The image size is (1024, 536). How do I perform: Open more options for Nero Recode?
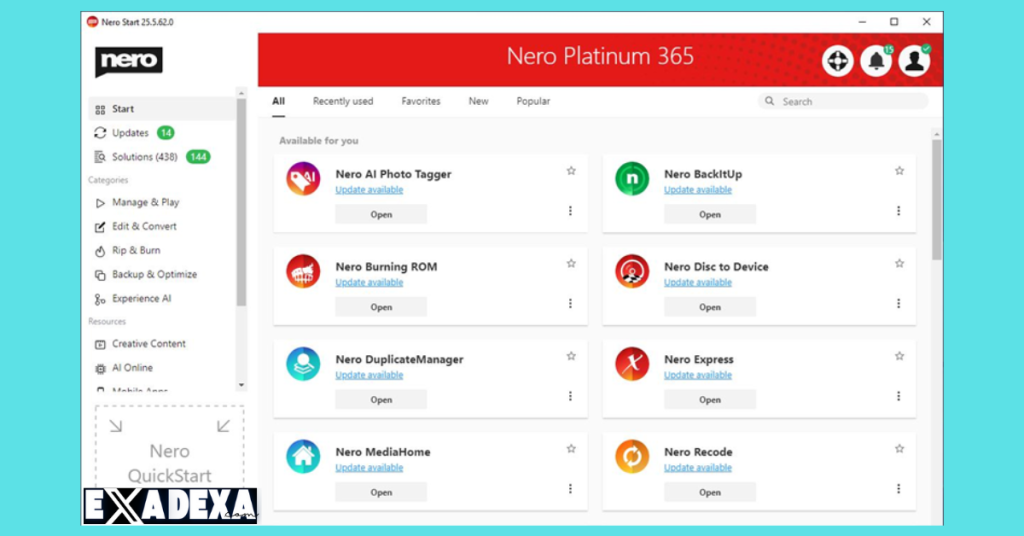point(899,489)
